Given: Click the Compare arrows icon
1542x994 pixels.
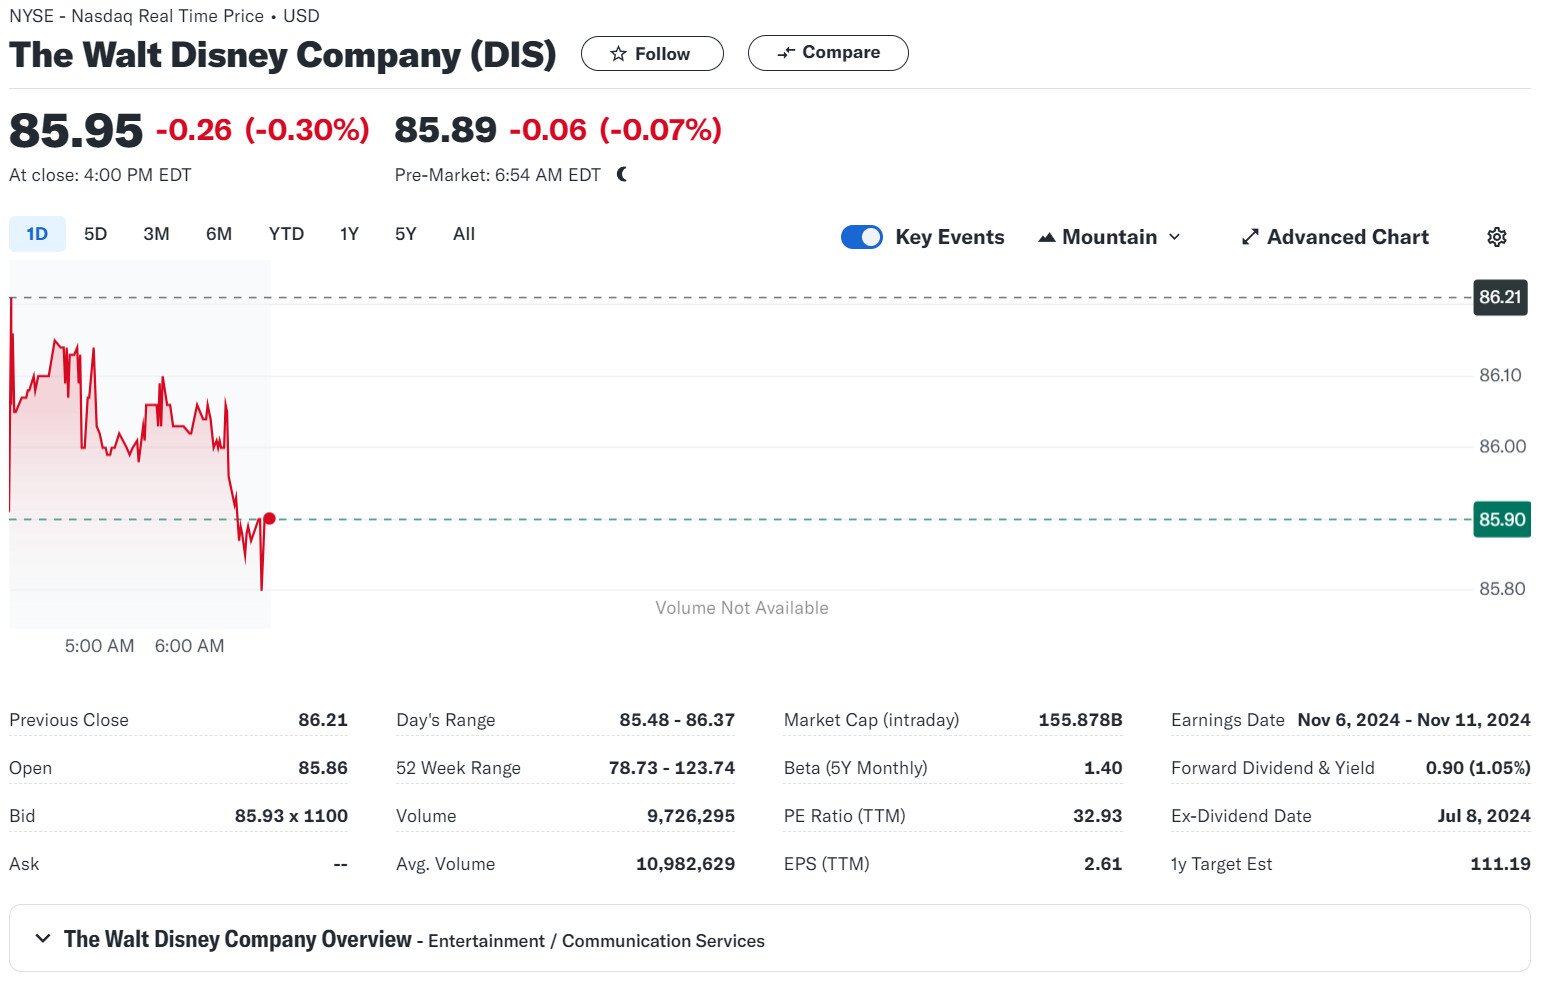Looking at the screenshot, I should point(786,53).
